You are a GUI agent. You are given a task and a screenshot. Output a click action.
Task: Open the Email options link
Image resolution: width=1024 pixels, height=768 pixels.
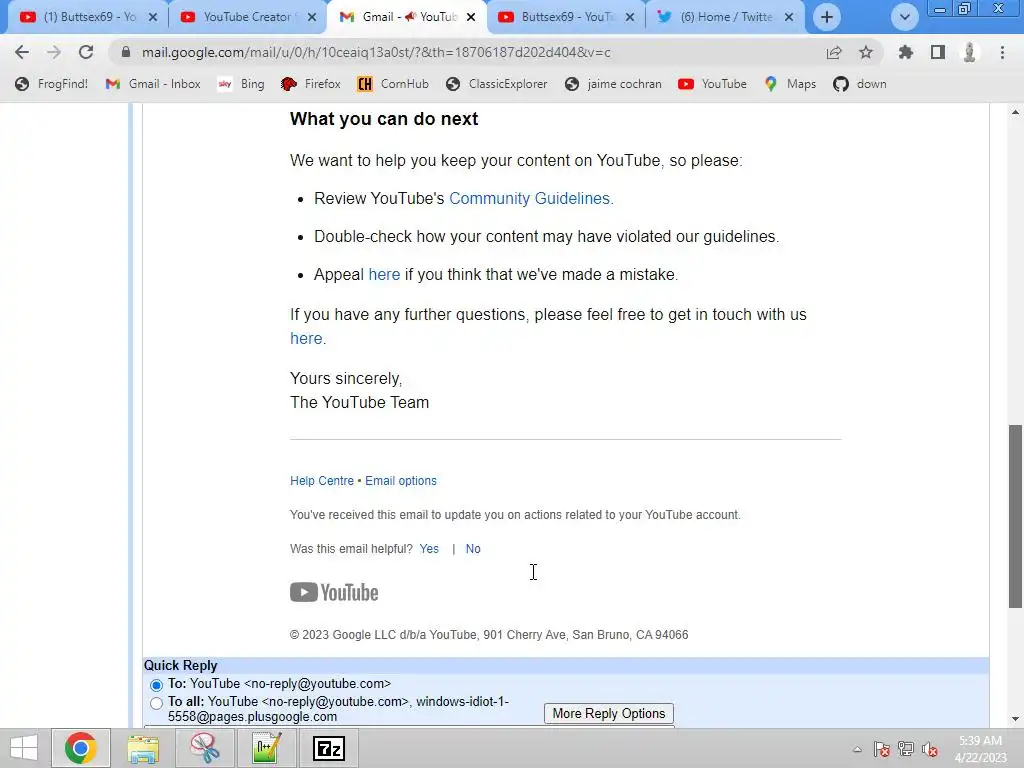click(x=400, y=481)
